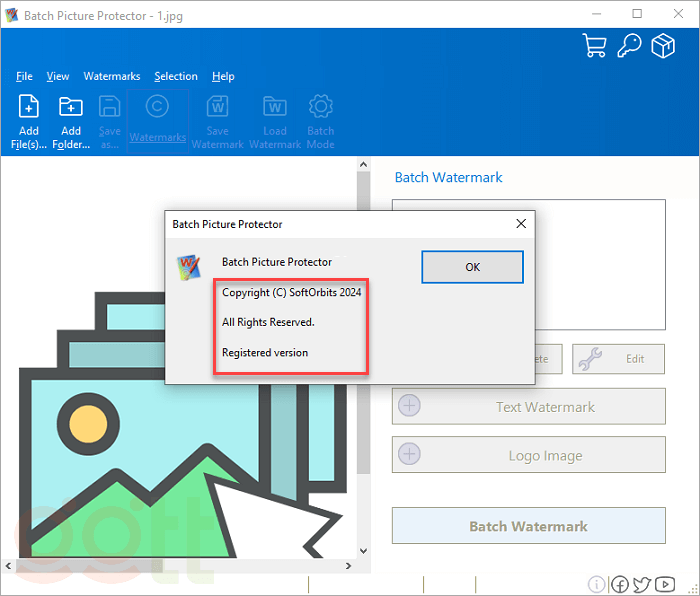This screenshot has width=700, height=596.
Task: Open the registration key icon
Action: [x=629, y=46]
